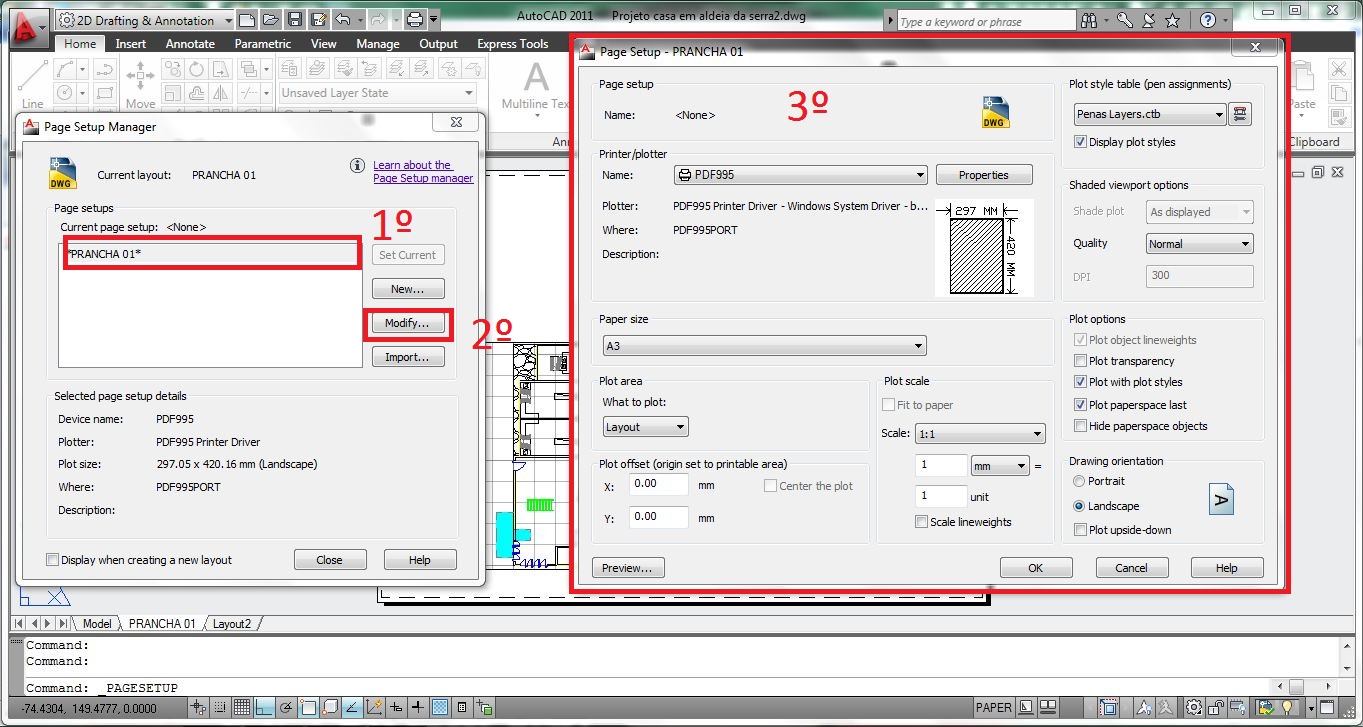Disable the Plot paperspace last checkbox
The height and width of the screenshot is (727, 1363).
click(1080, 405)
